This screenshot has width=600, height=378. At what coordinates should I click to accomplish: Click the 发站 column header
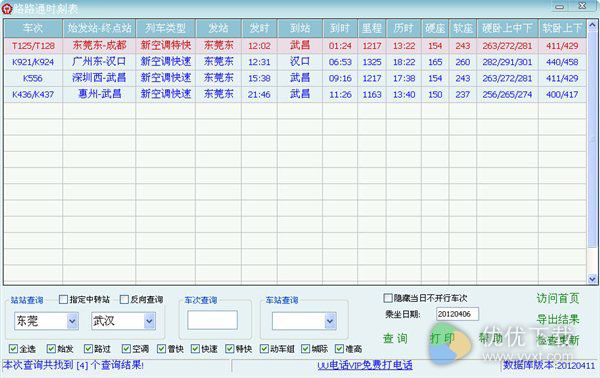pos(218,28)
